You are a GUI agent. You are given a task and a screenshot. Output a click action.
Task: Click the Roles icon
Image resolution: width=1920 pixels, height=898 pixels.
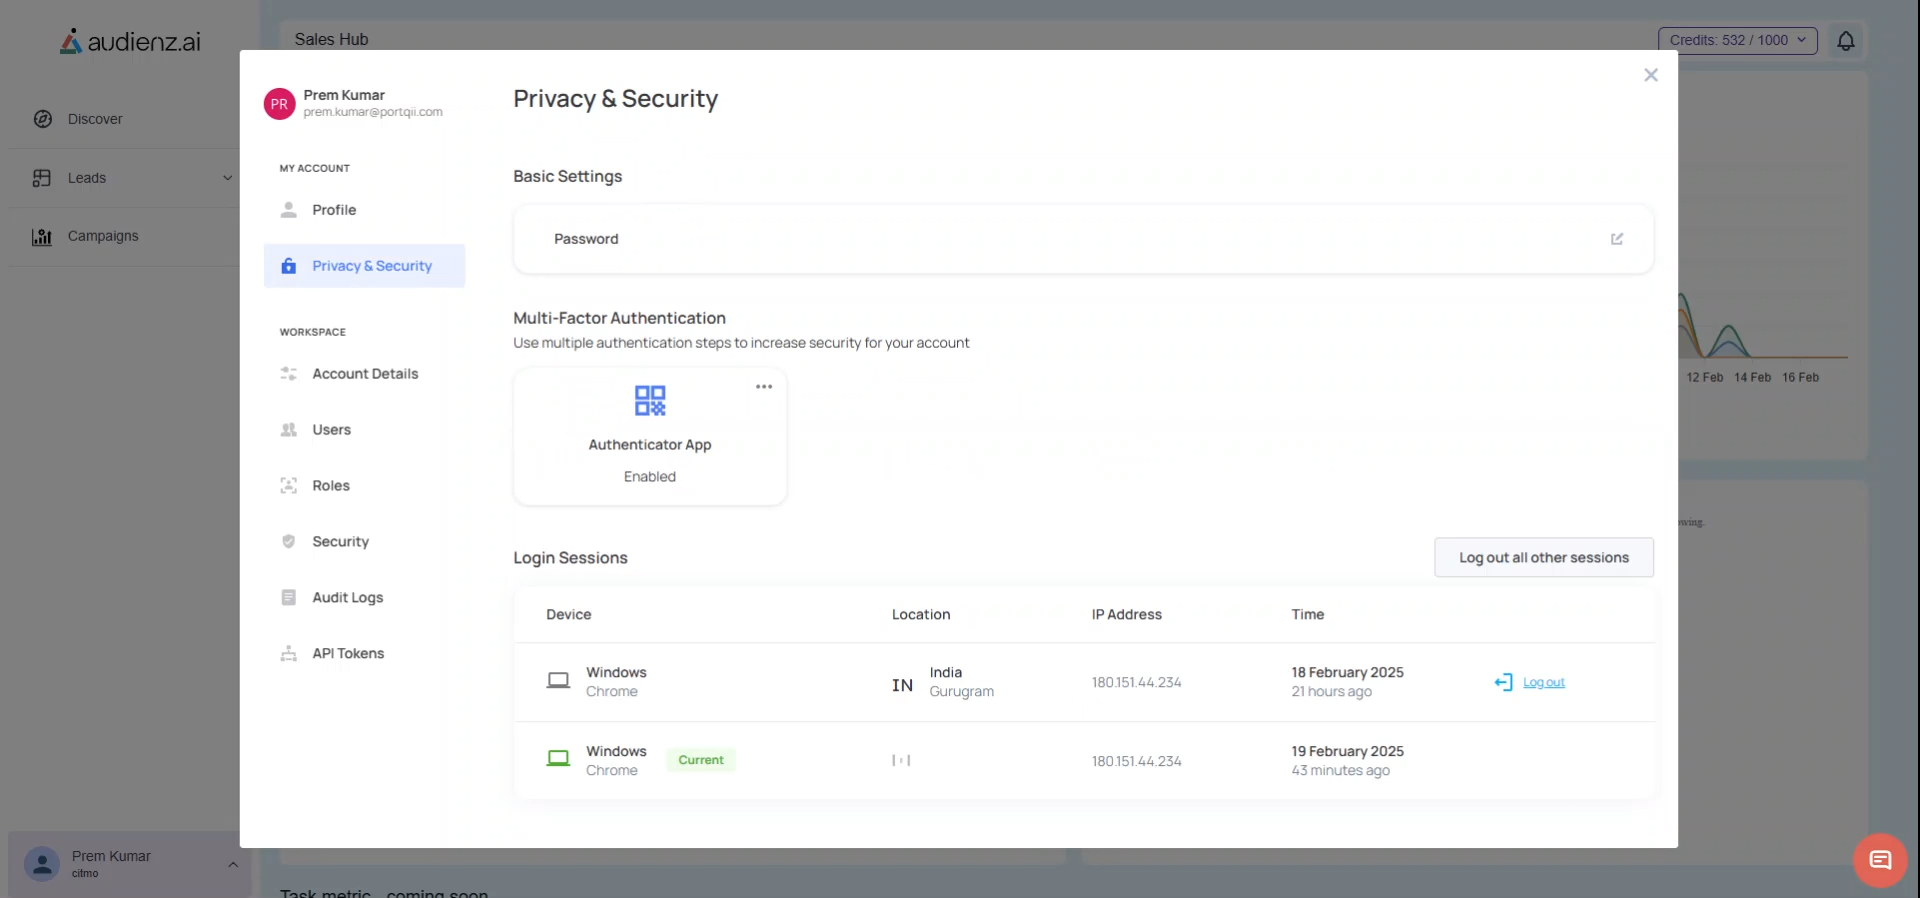289,486
